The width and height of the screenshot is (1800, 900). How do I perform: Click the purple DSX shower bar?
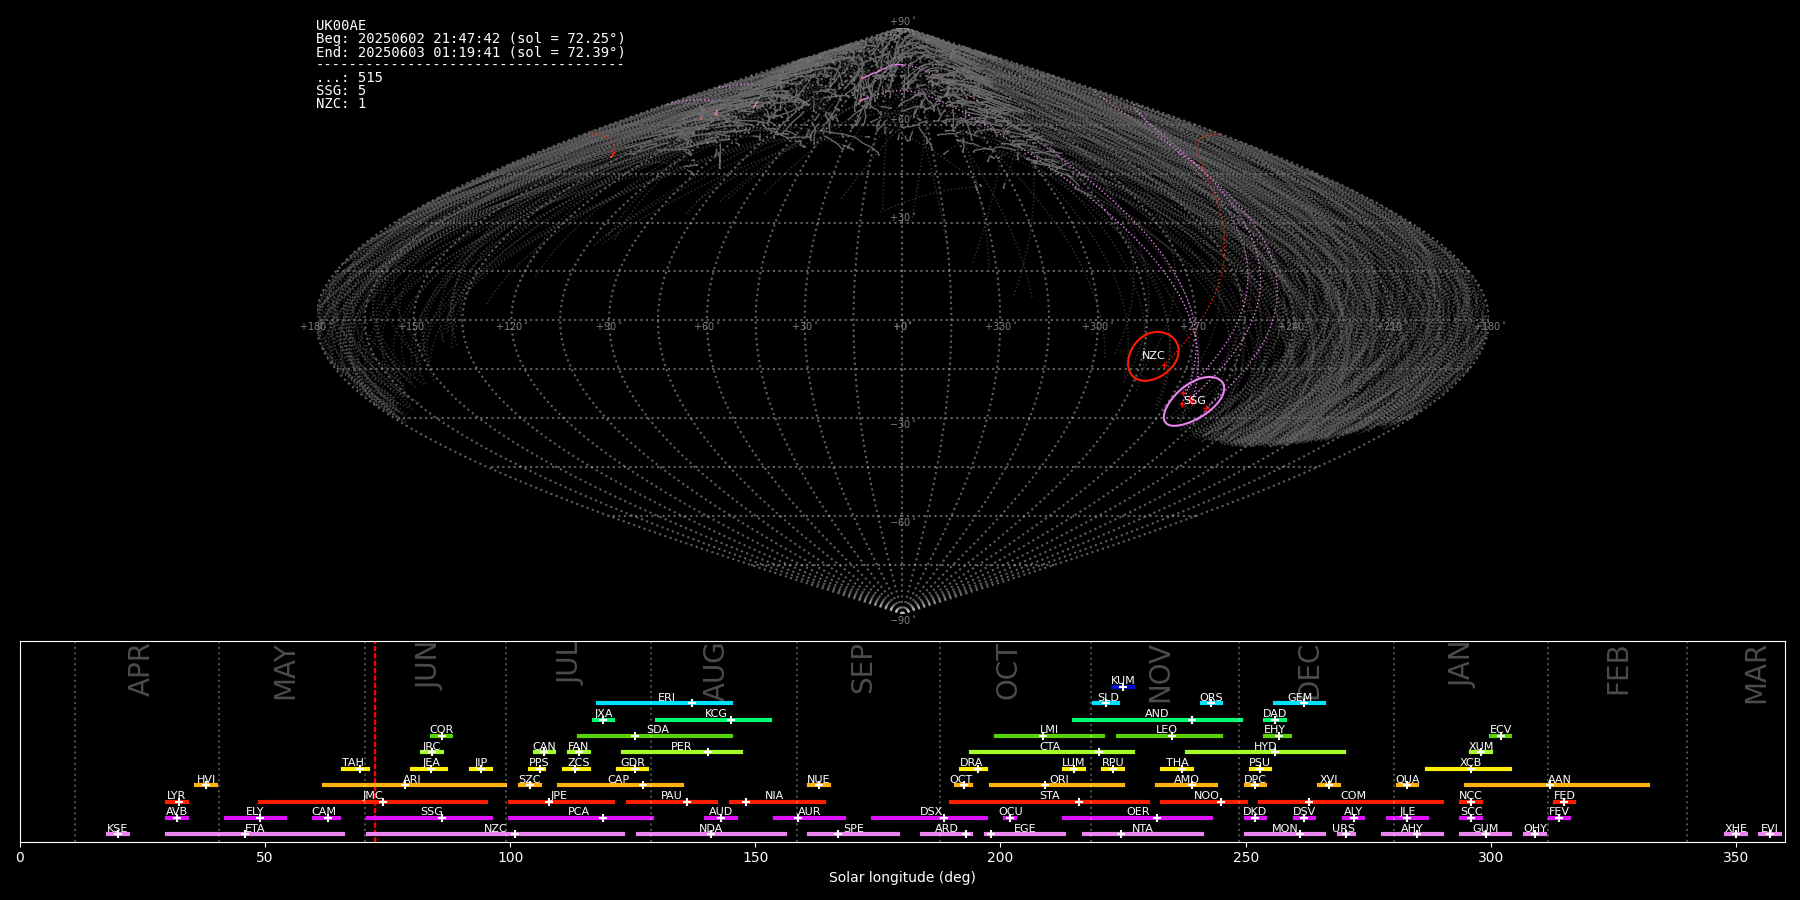pos(929,818)
